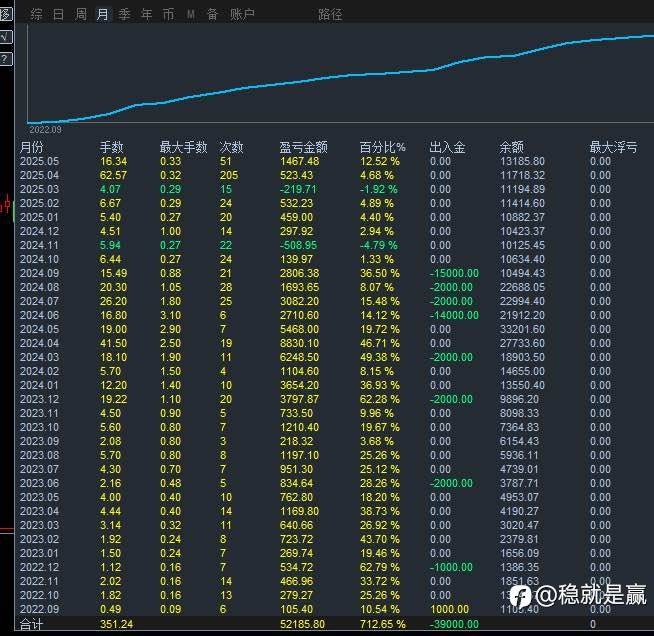Click the candlestick on left chart edge
Viewport: 654px width, 636px height.
click(x=6, y=204)
